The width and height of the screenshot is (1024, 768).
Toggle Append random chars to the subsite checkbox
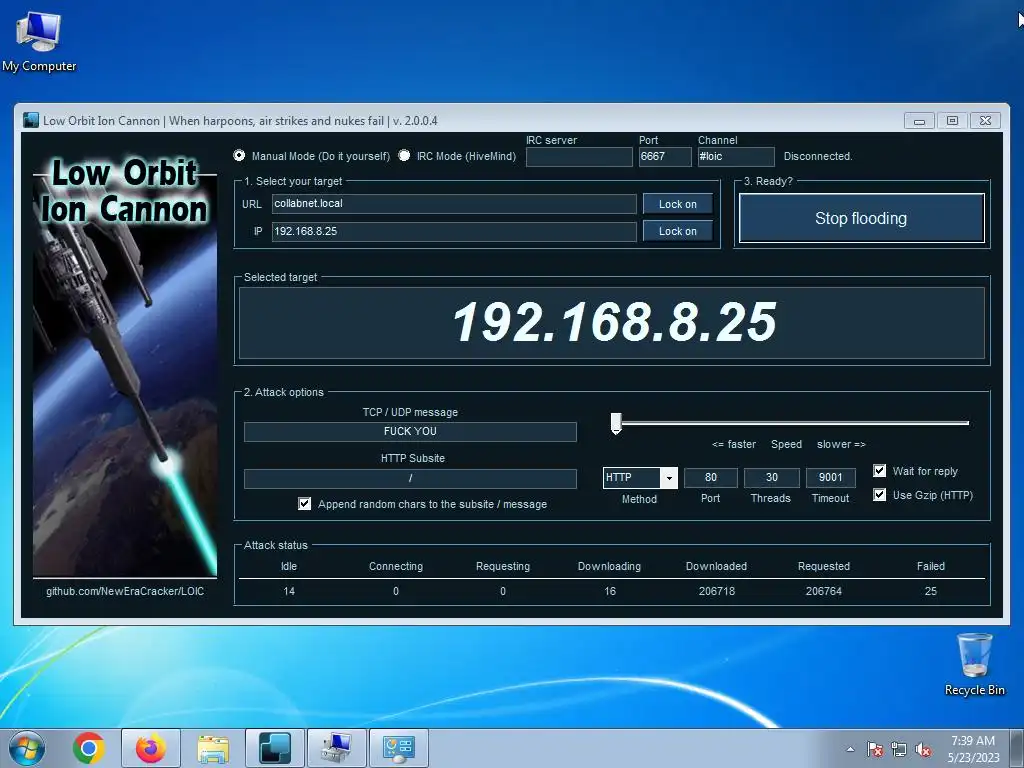304,504
